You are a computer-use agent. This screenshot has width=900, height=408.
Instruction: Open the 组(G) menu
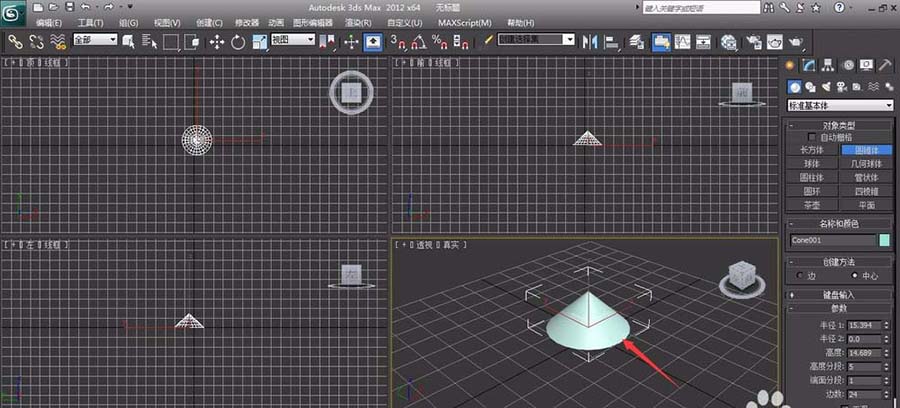click(129, 23)
